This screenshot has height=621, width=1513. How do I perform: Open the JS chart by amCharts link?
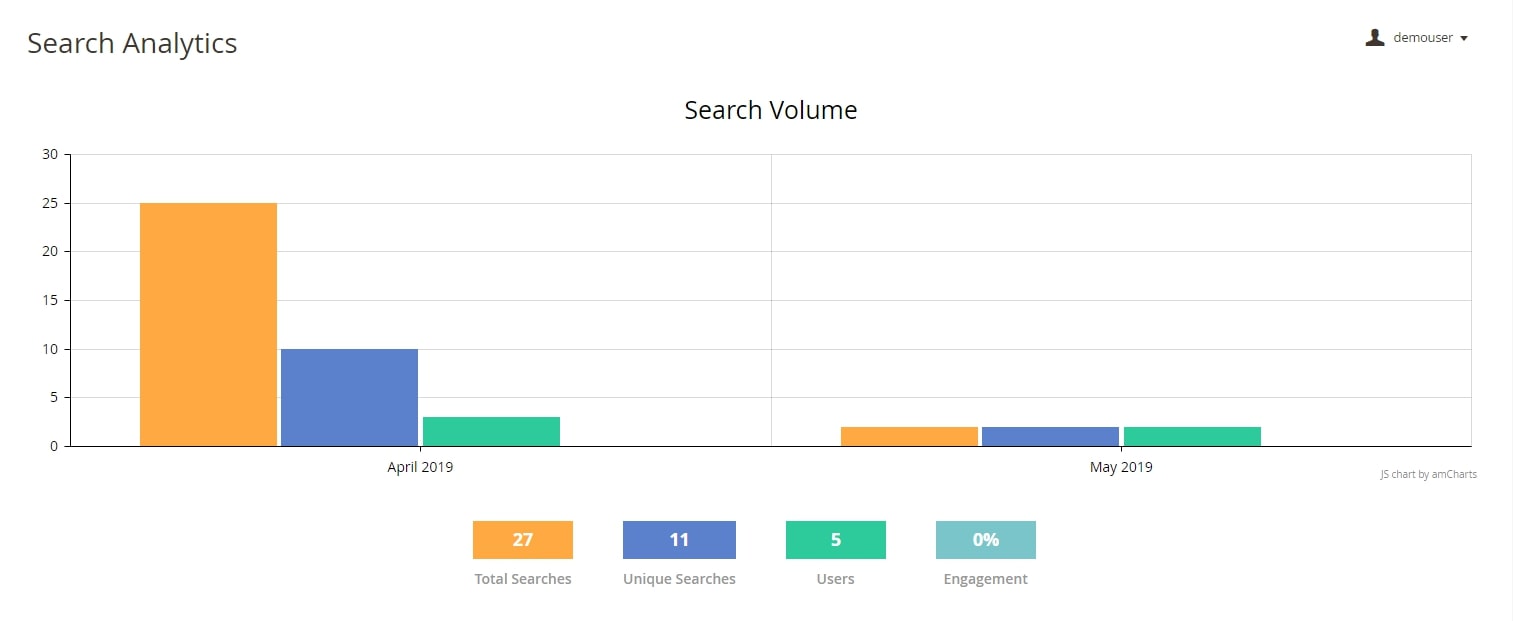(1428, 474)
